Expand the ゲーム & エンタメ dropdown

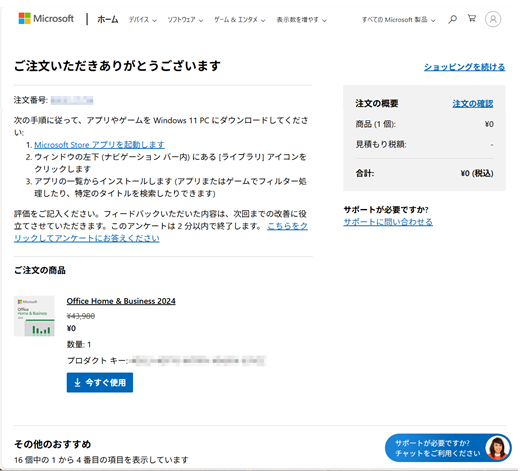click(239, 20)
